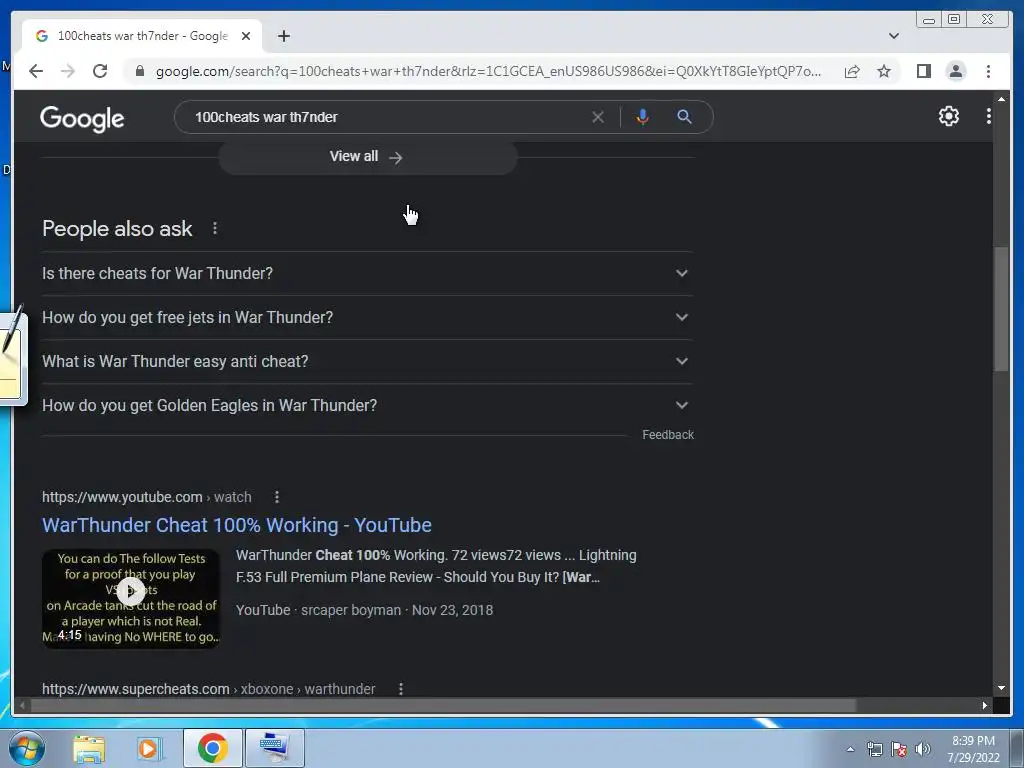The image size is (1024, 768).
Task: Click horizontal scrollbar right arrow
Action: point(985,705)
